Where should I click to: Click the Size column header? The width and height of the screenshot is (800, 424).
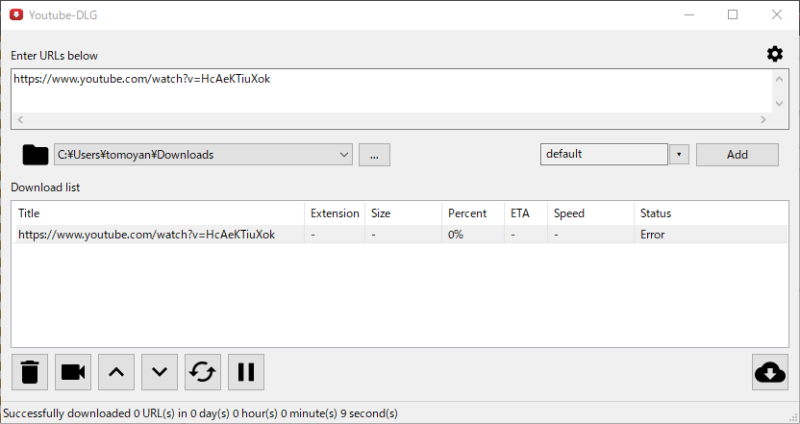tap(403, 213)
